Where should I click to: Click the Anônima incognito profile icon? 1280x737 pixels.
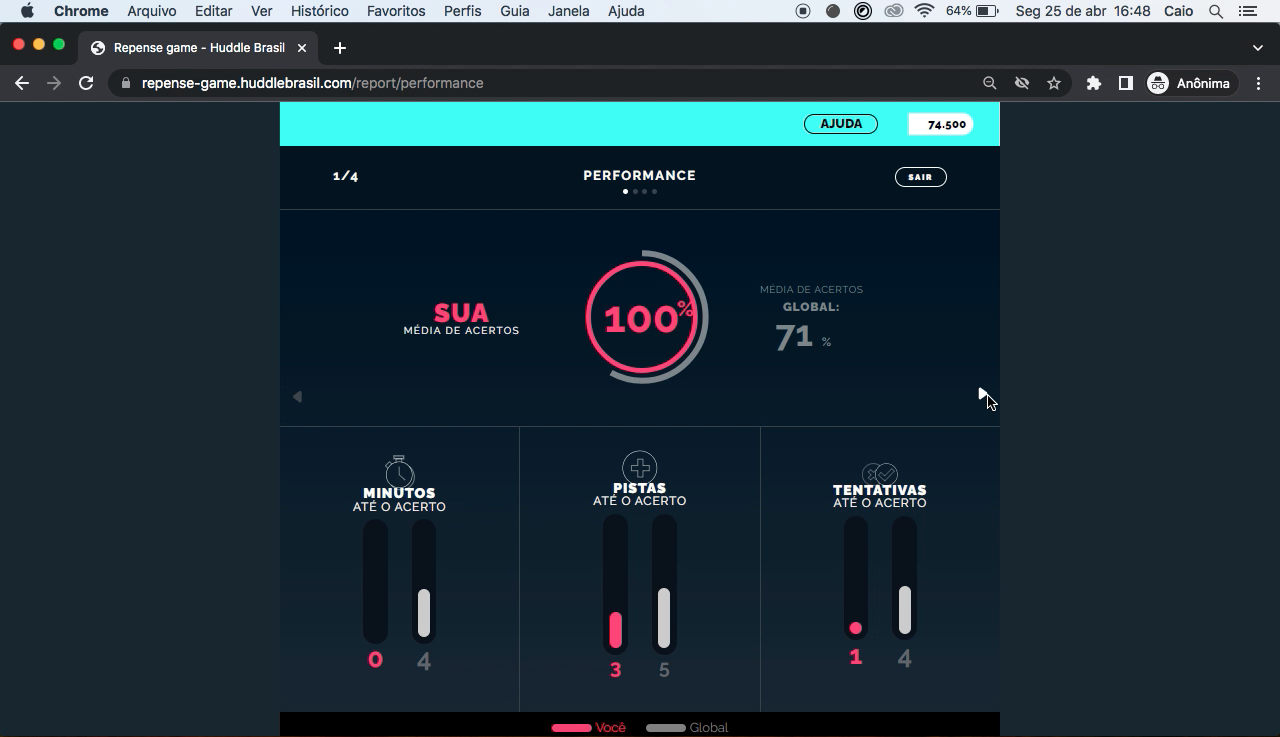tap(1157, 83)
